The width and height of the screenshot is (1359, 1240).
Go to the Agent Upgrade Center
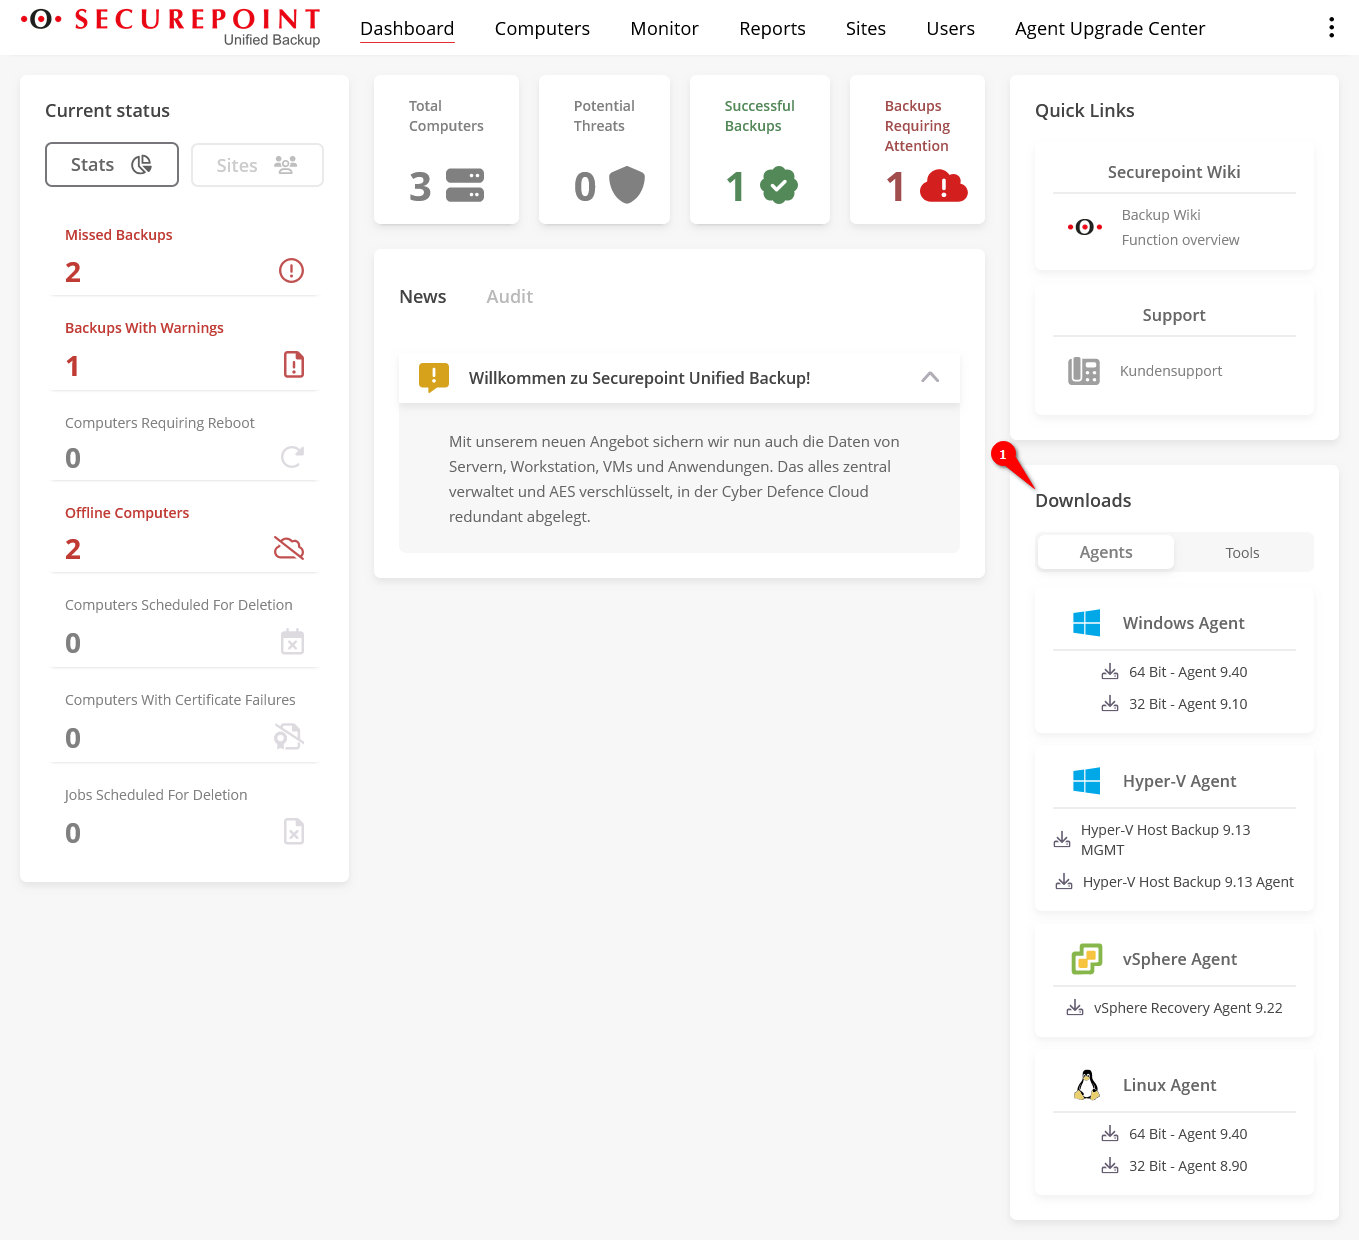pos(1109,29)
